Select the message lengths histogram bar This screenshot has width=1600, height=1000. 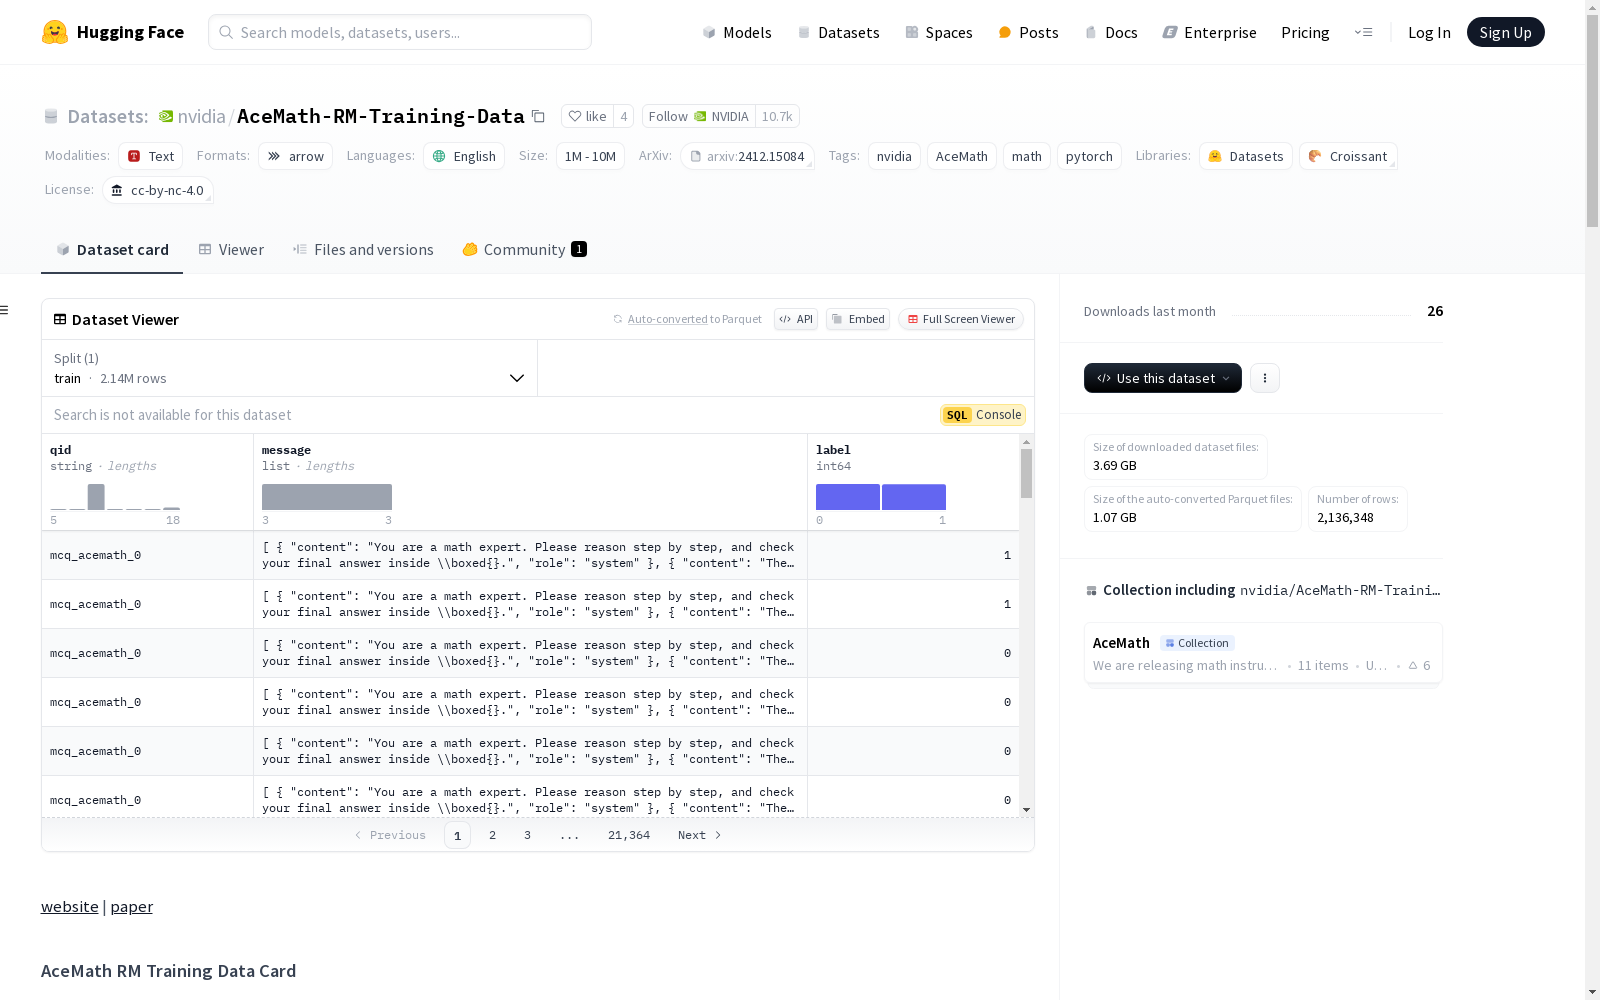click(x=327, y=497)
